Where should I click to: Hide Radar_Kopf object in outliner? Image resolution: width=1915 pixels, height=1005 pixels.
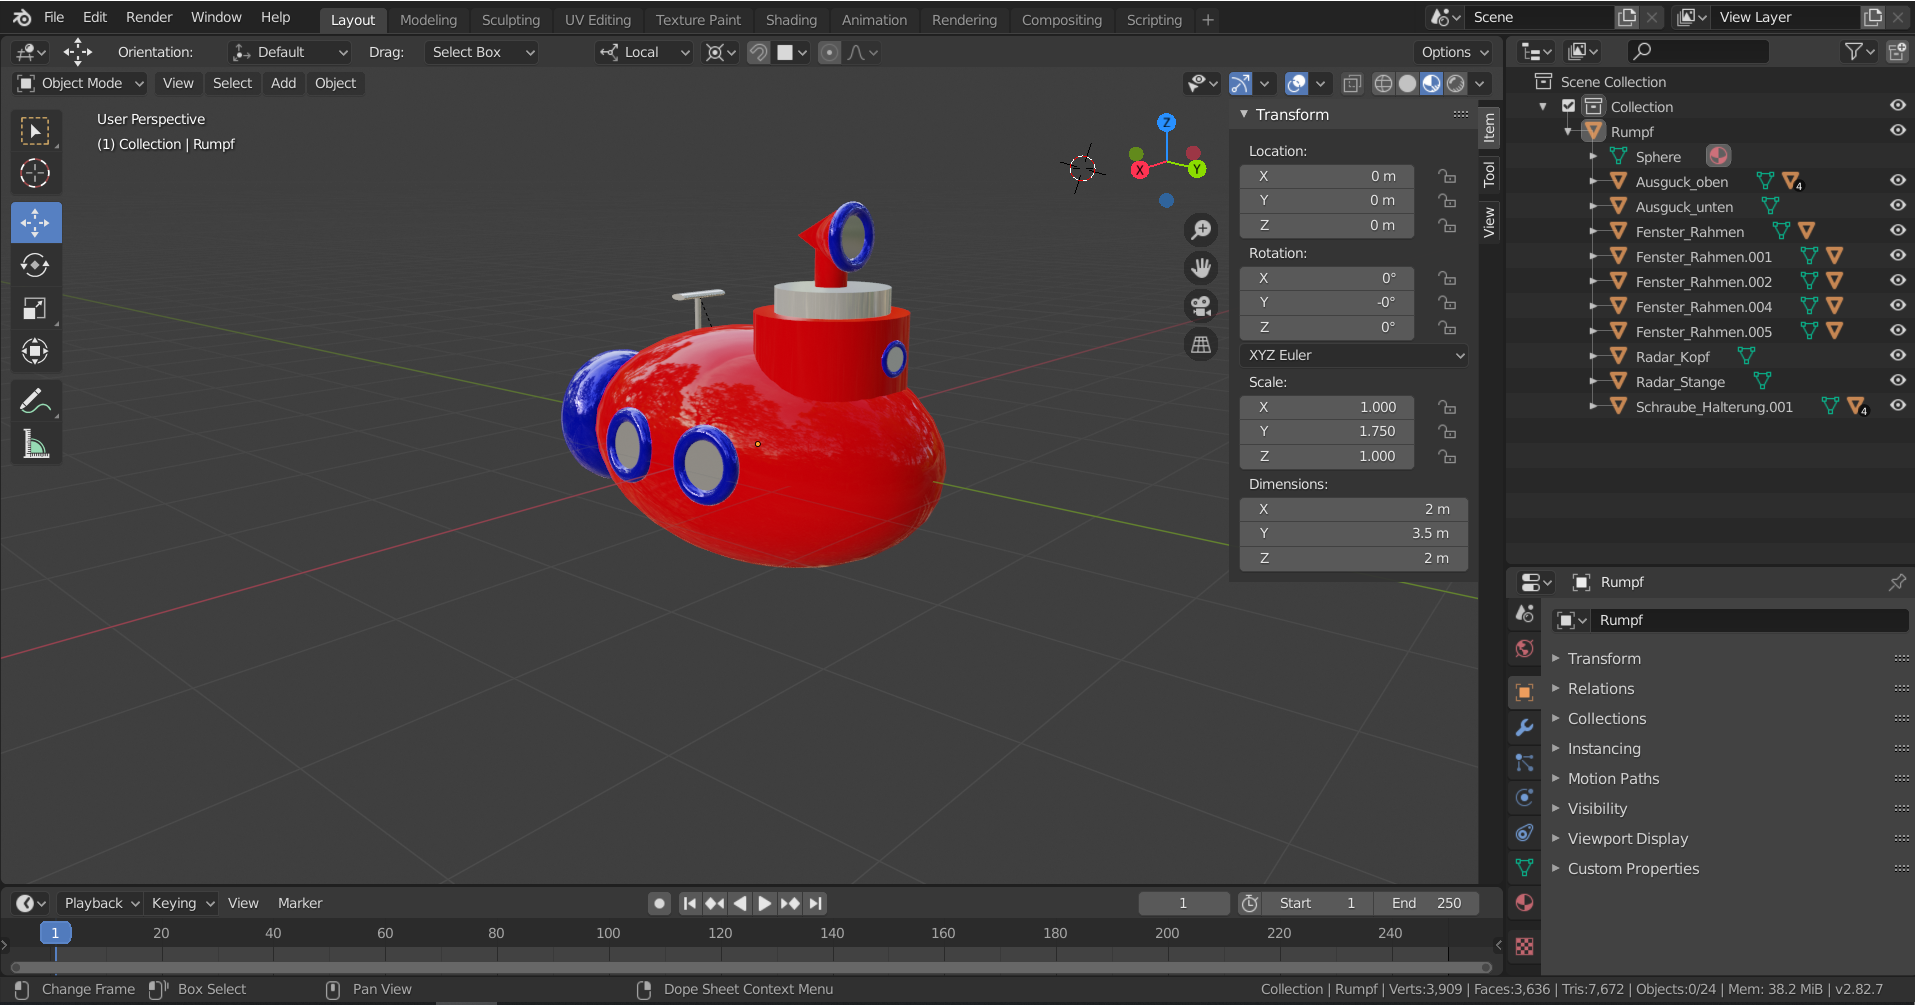click(1897, 356)
